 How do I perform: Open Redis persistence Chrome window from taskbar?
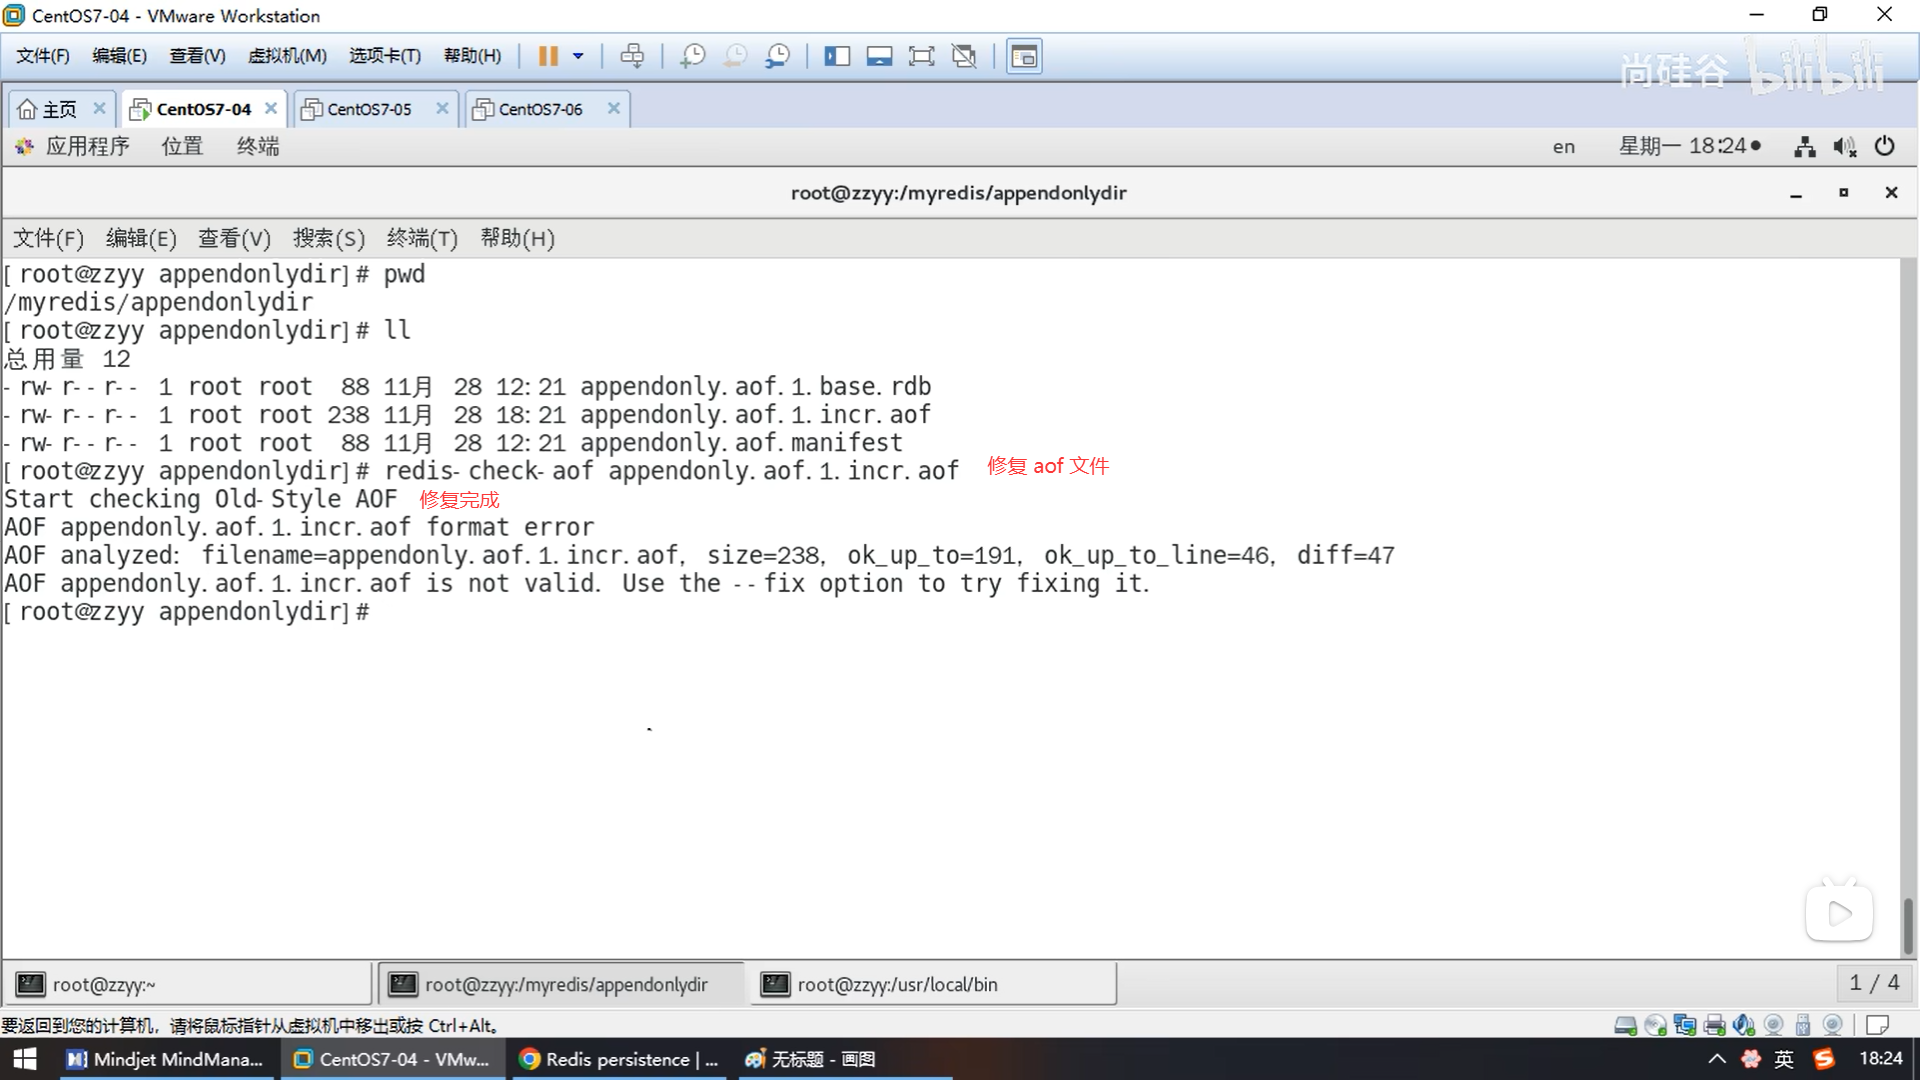(619, 1059)
